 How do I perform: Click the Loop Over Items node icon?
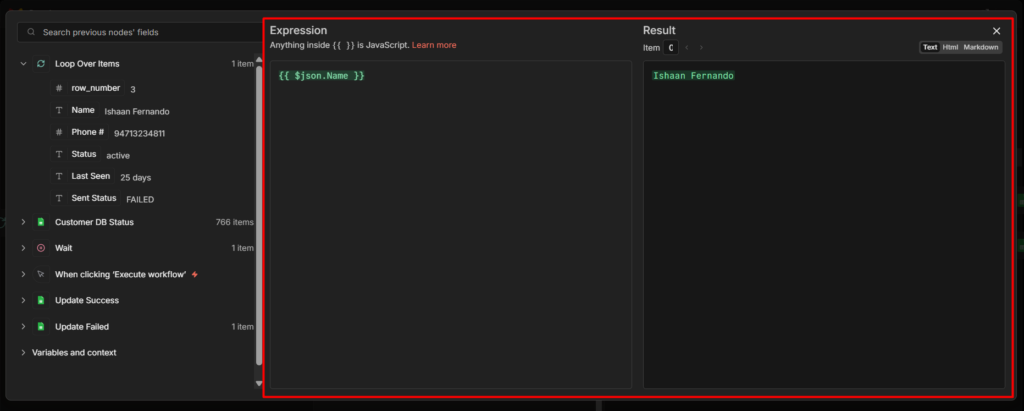[x=41, y=64]
